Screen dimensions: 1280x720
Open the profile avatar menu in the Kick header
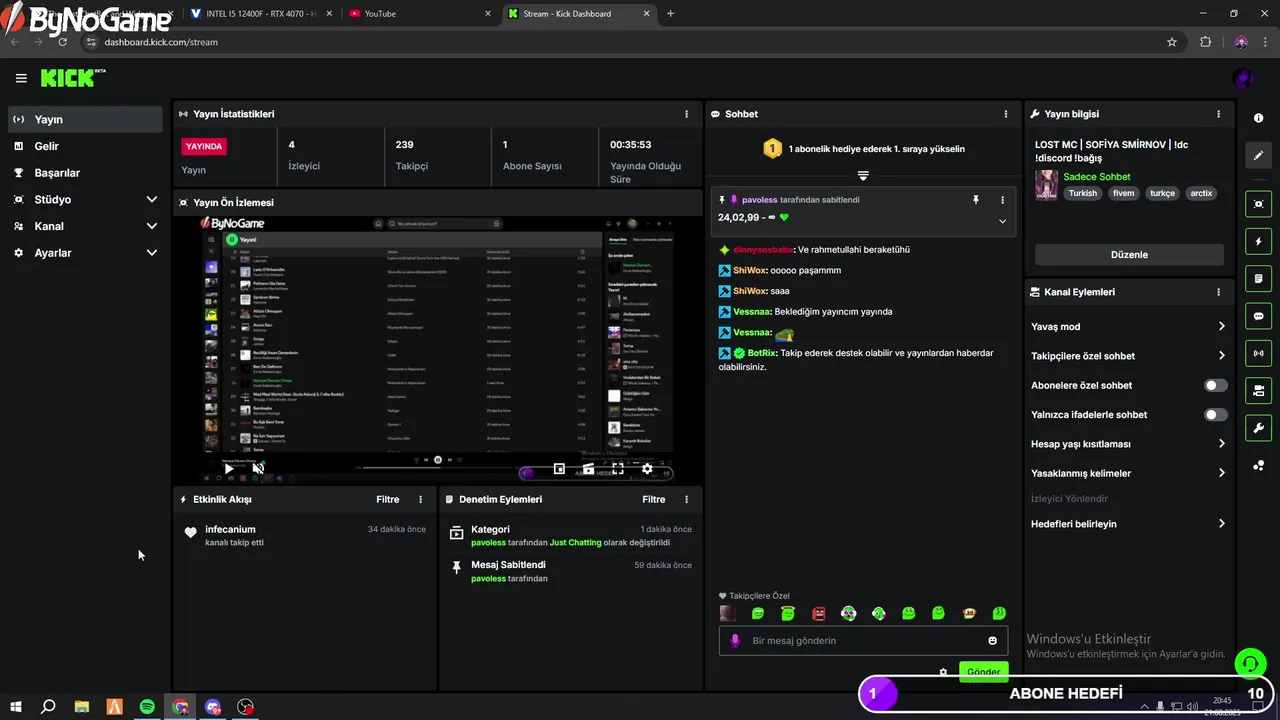[1243, 78]
